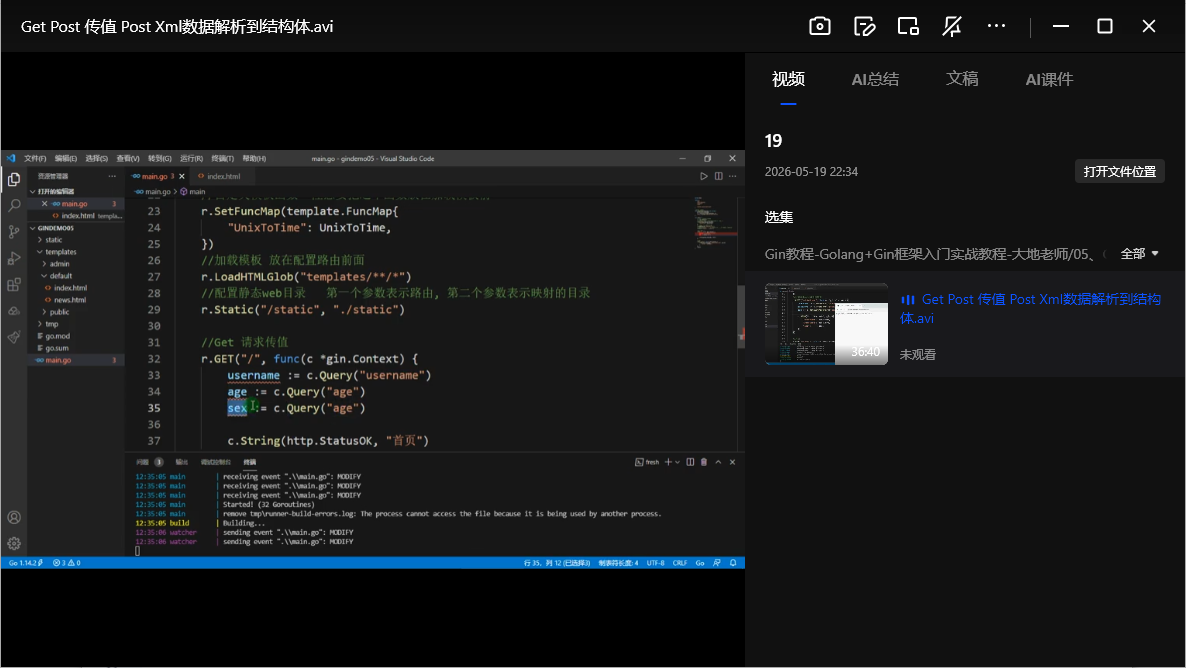Viewport: 1186px width, 668px height.
Task: Switch to the 调试控制台 debug console tab
Action: (x=216, y=462)
